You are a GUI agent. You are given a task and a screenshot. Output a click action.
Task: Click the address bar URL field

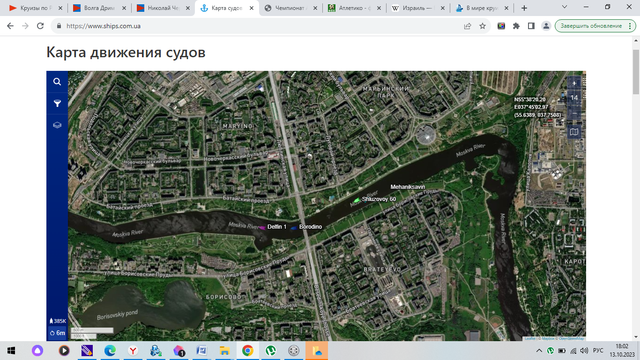[261, 26]
